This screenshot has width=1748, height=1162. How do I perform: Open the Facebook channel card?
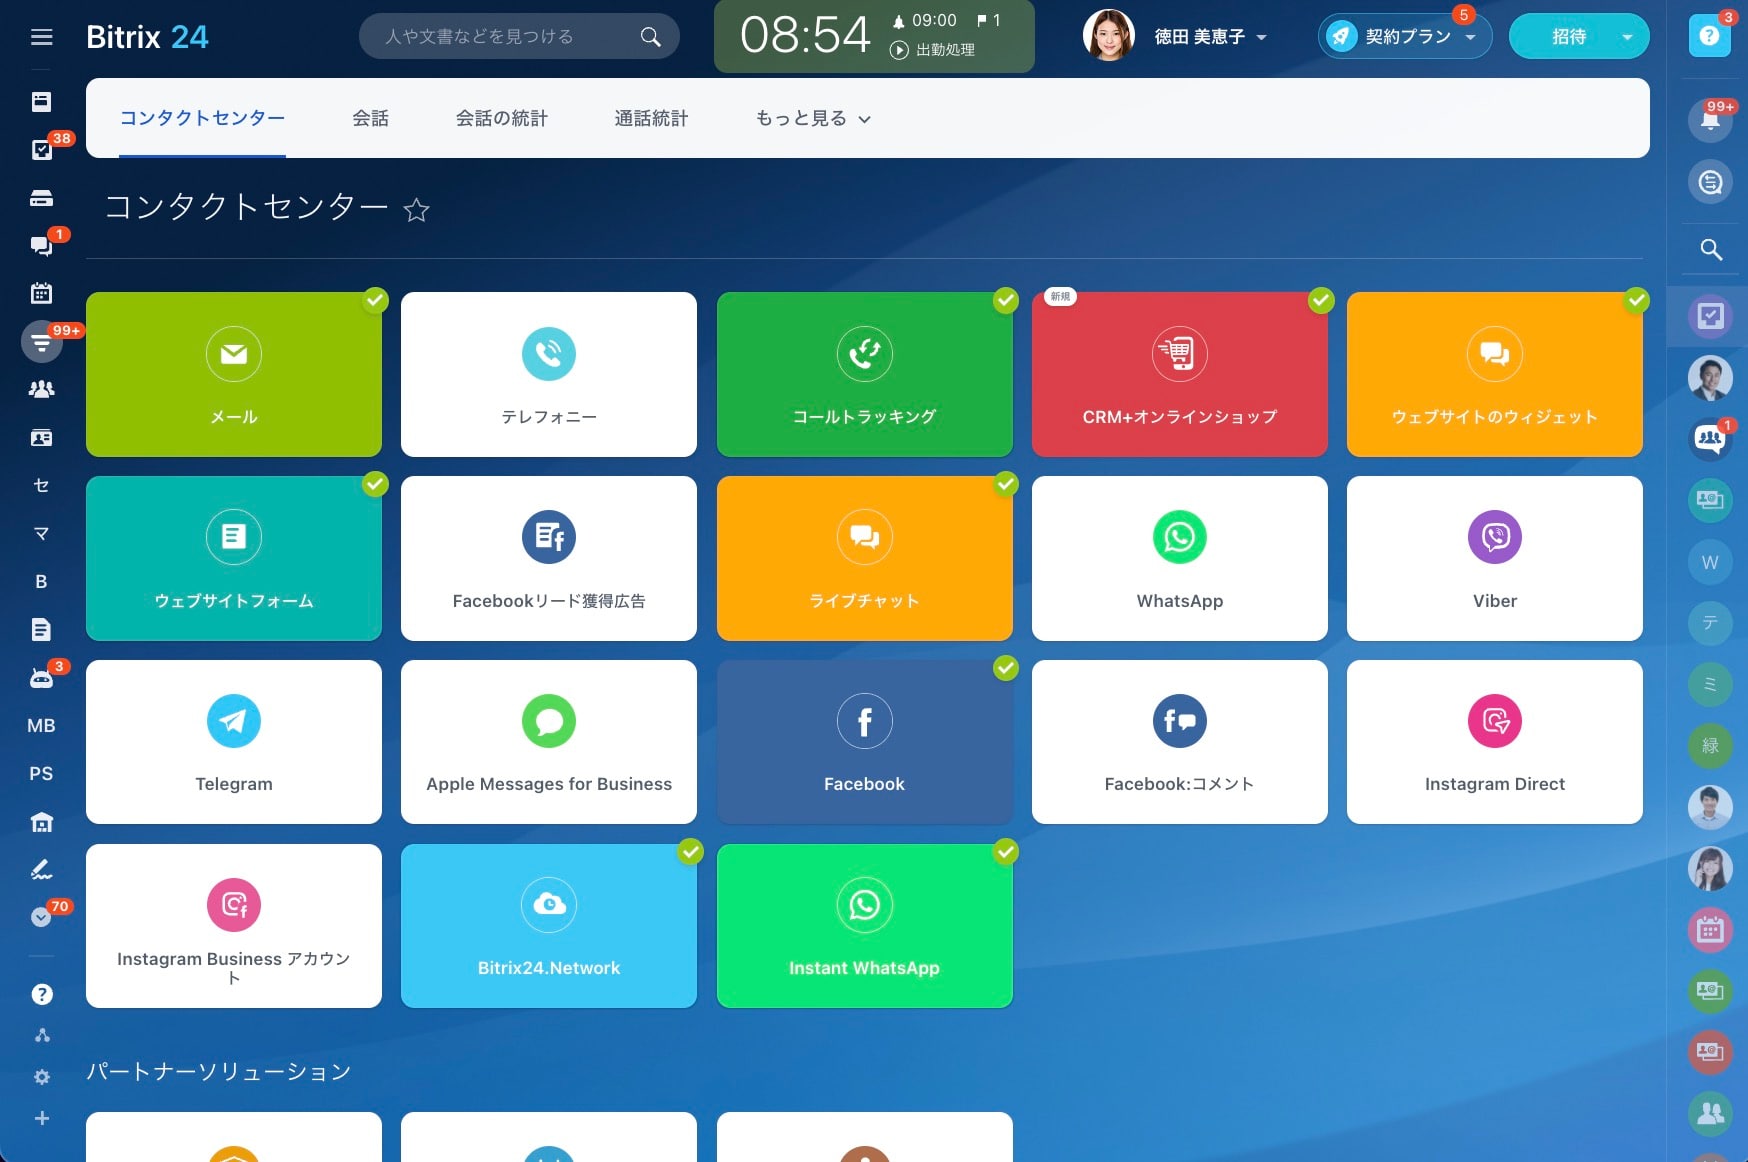[x=865, y=742]
